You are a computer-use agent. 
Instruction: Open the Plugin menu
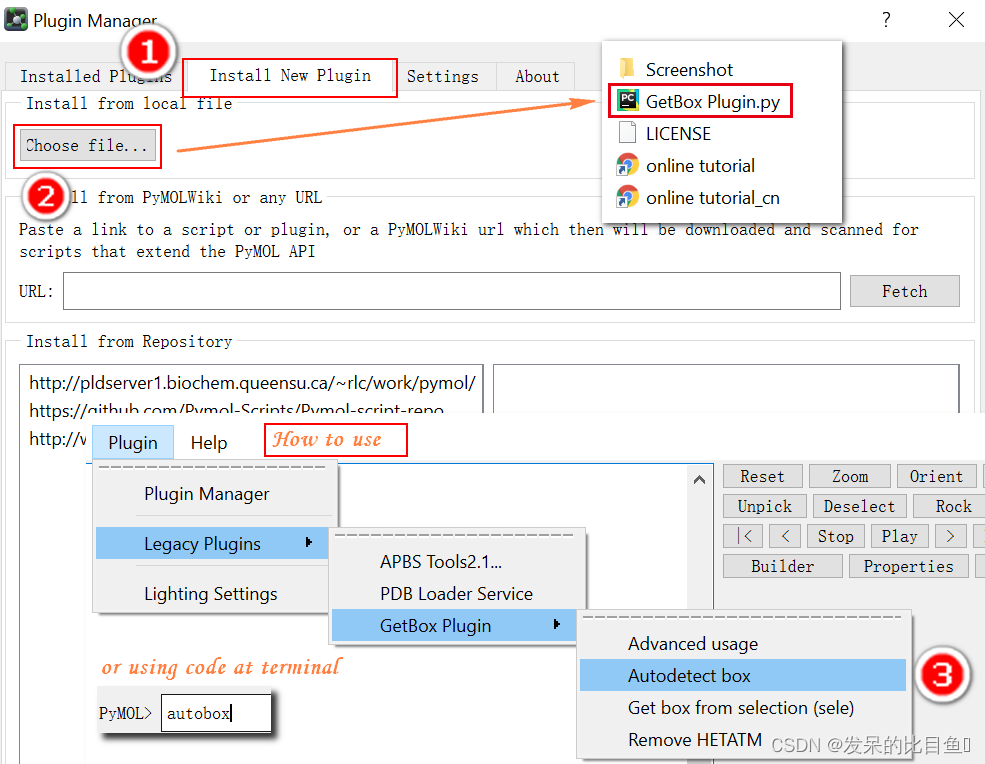tap(132, 441)
